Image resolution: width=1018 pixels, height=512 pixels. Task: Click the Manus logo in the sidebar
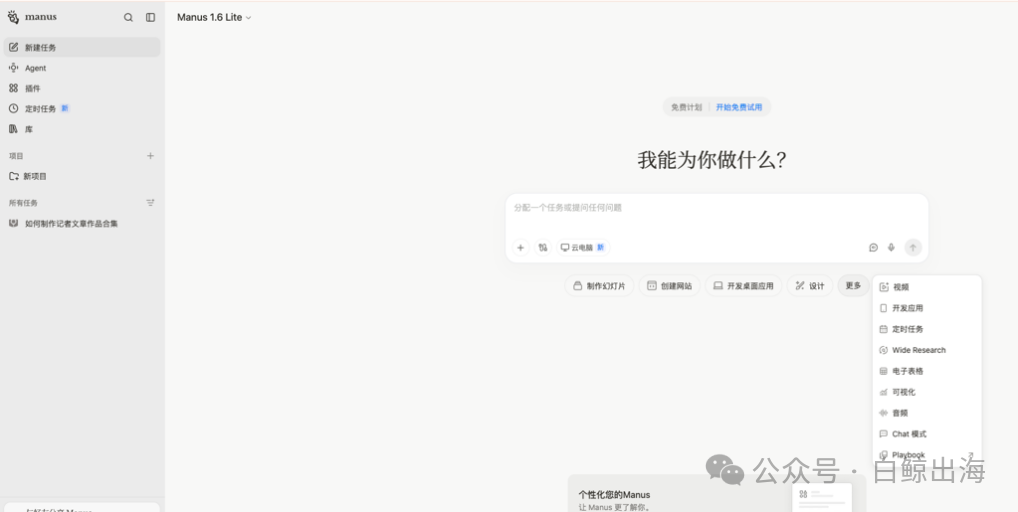click(32, 18)
